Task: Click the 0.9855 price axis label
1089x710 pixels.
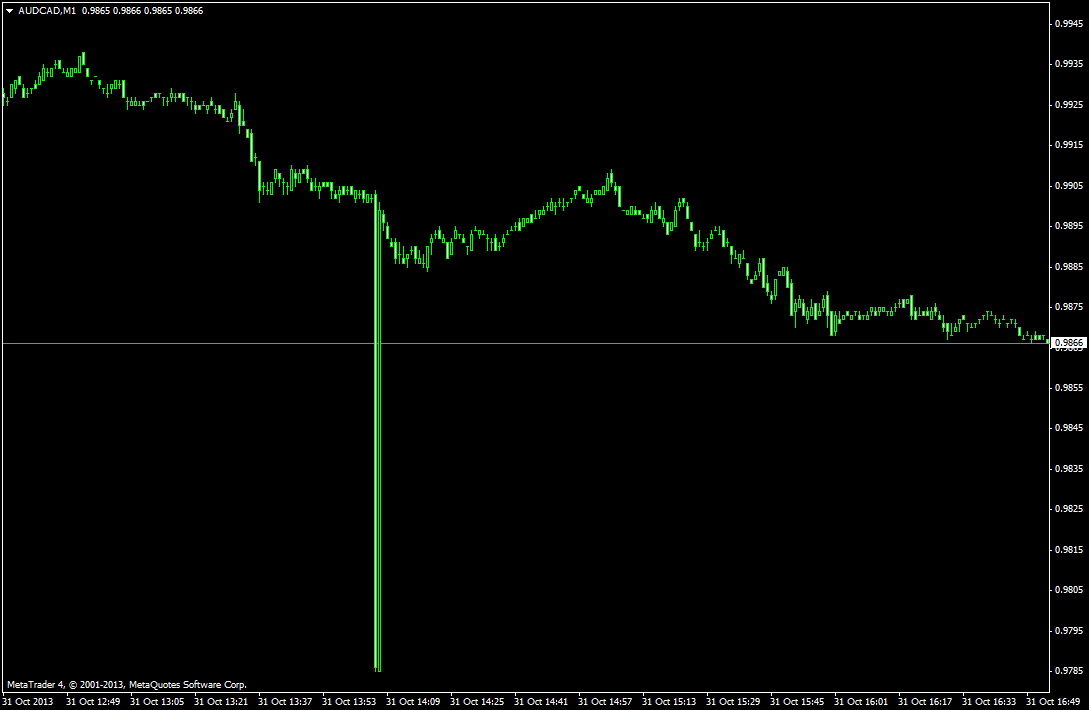Action: (x=1069, y=388)
